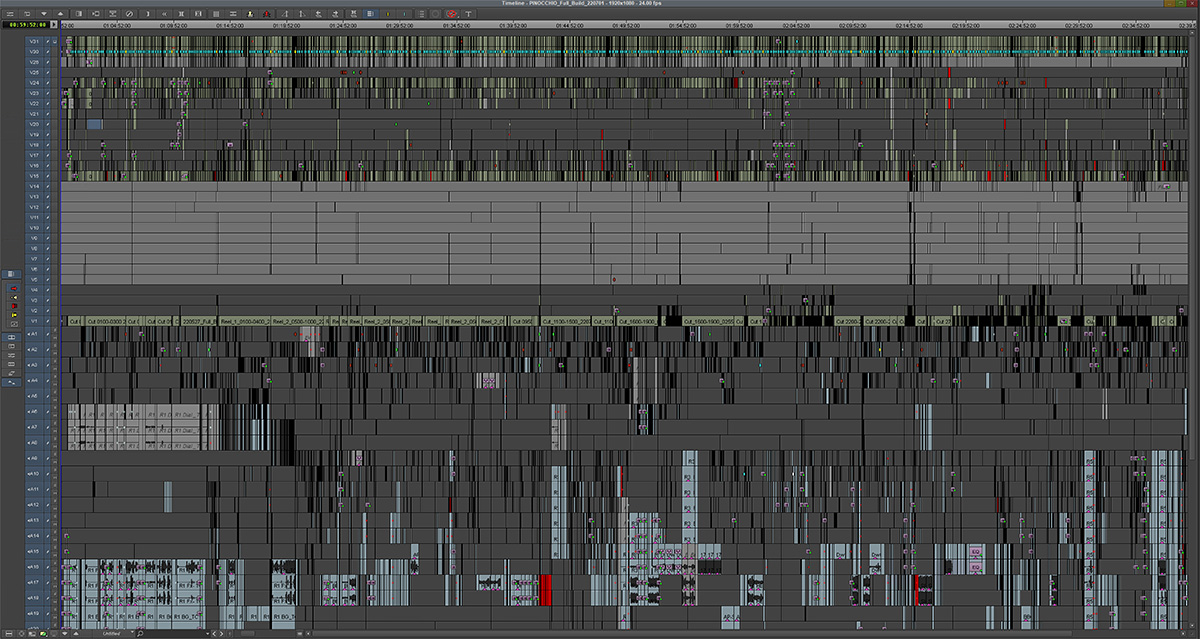Click the downward triangle in the top toolbar
Viewport: 1200px width, 639px height.
44,13
